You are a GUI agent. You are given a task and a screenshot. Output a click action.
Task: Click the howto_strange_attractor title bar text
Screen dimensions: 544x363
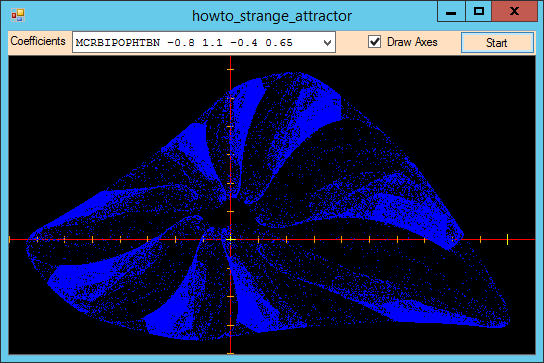272,16
